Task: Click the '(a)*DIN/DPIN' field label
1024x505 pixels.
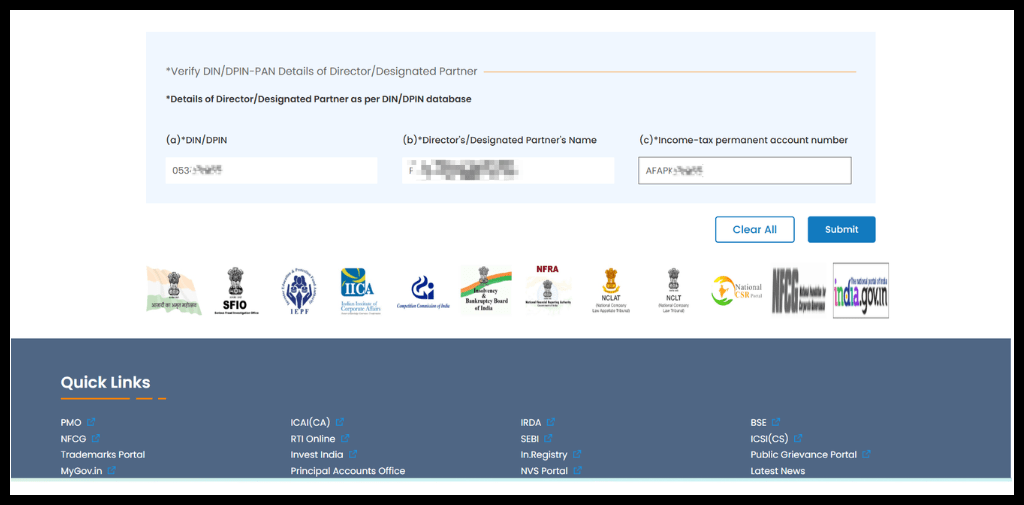Action: coord(197,140)
